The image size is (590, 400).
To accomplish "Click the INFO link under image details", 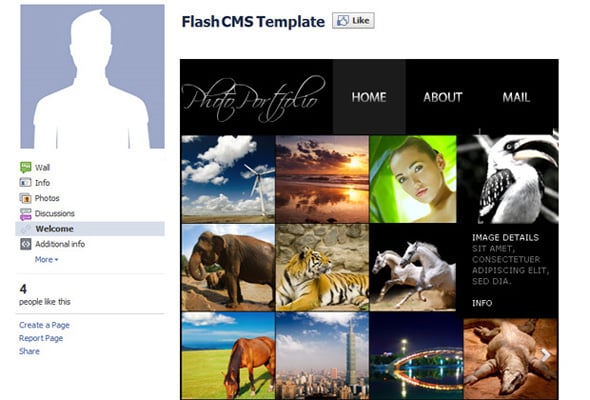I will click(482, 303).
